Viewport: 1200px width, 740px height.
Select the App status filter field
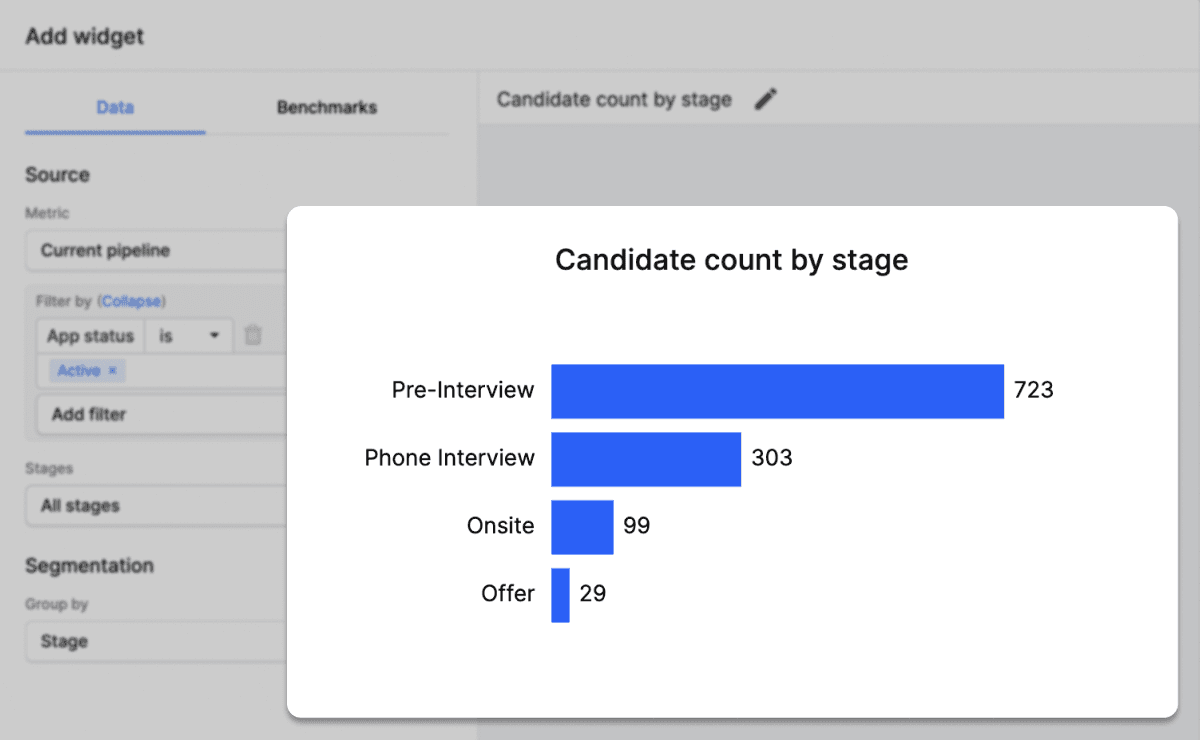click(x=90, y=336)
